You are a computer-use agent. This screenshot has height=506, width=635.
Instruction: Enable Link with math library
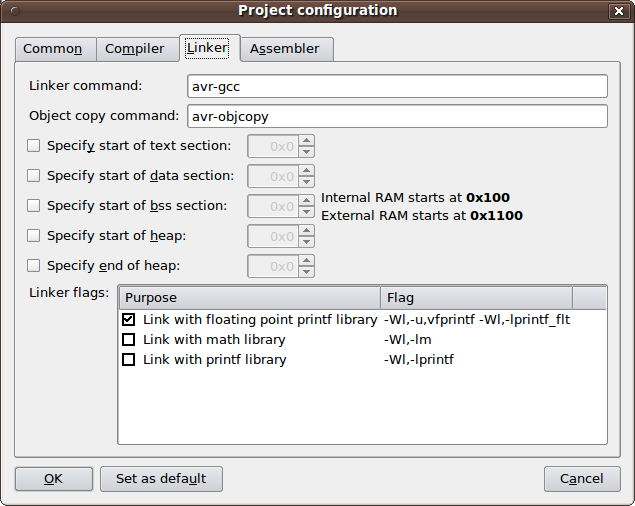click(128, 340)
